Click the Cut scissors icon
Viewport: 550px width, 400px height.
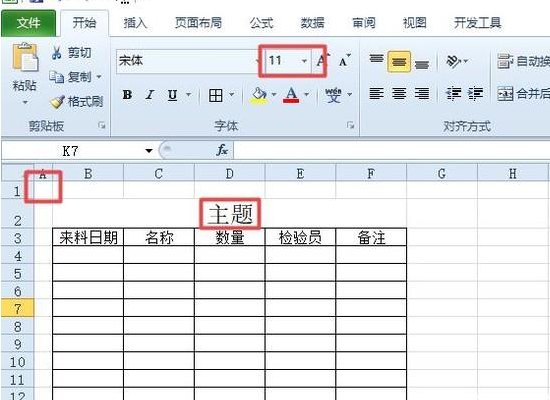pos(56,53)
